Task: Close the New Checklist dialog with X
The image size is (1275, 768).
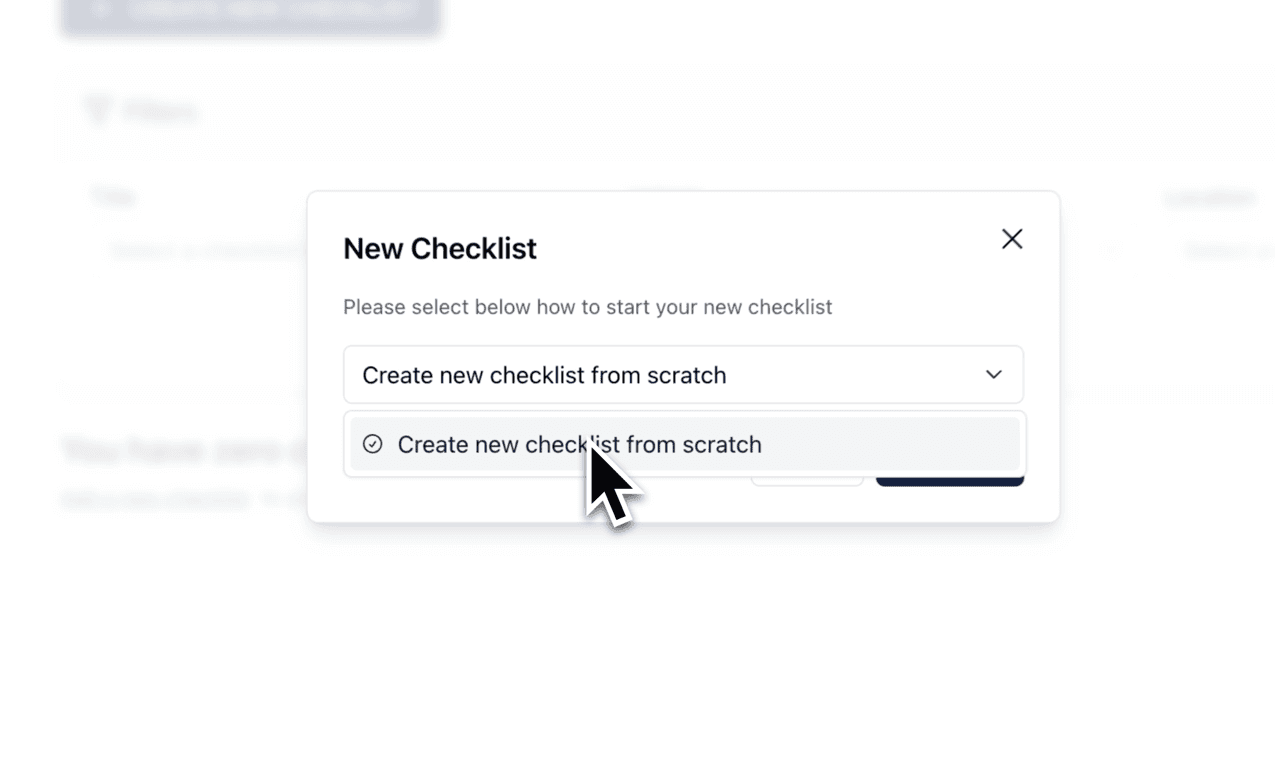Action: [x=1012, y=239]
